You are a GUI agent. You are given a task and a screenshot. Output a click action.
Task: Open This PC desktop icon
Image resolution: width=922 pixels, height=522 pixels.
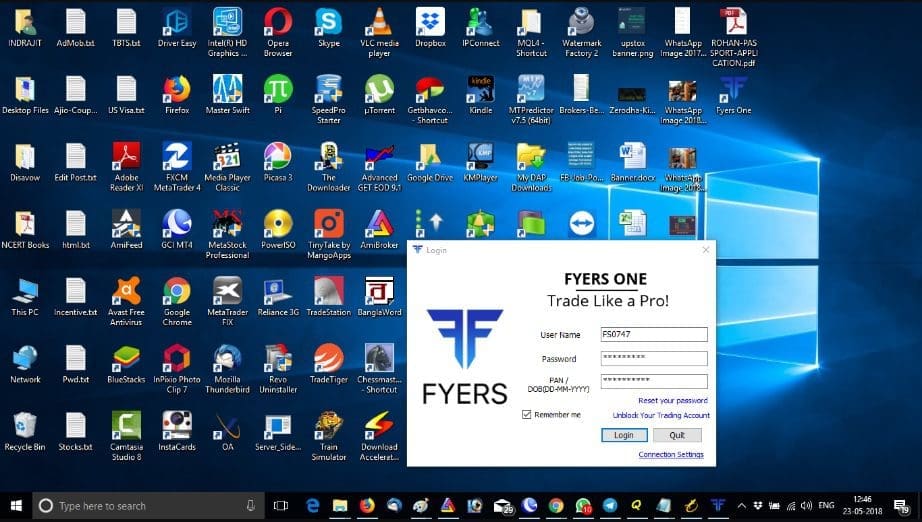25,297
